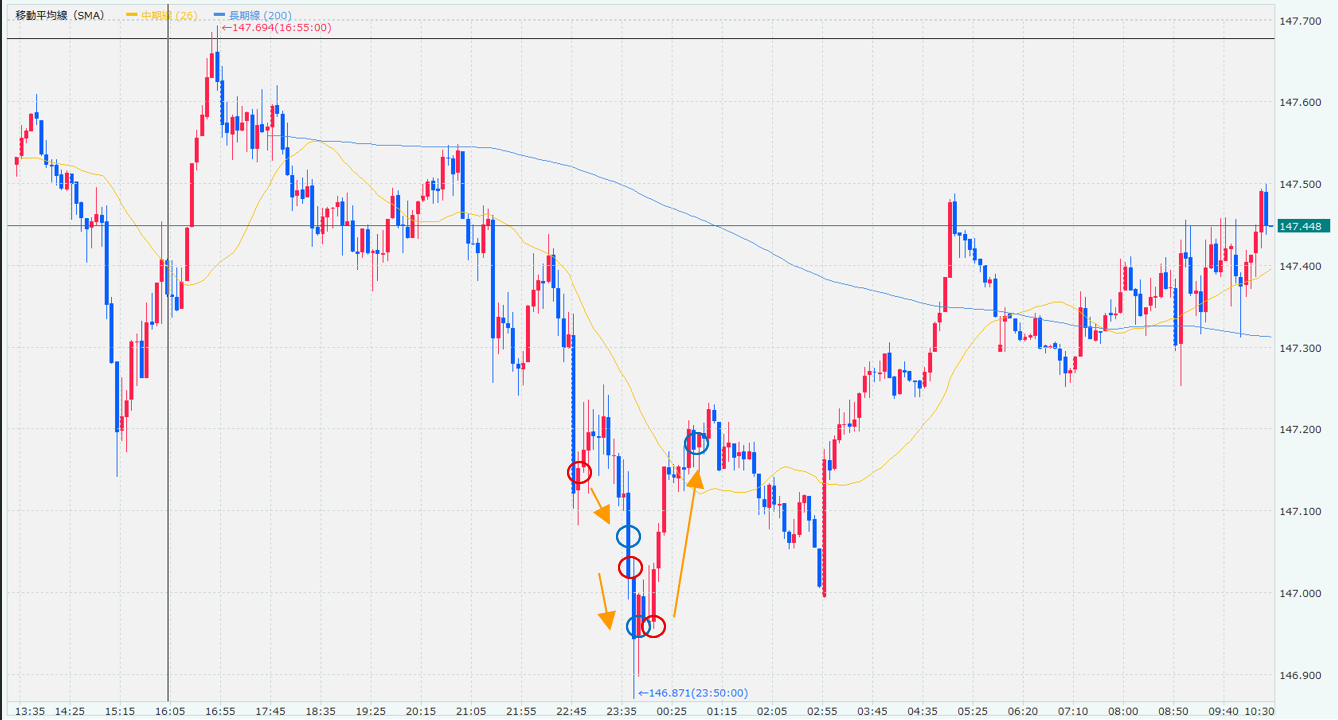Click the 10:30 time axis label
The width and height of the screenshot is (1338, 720).
[1260, 711]
